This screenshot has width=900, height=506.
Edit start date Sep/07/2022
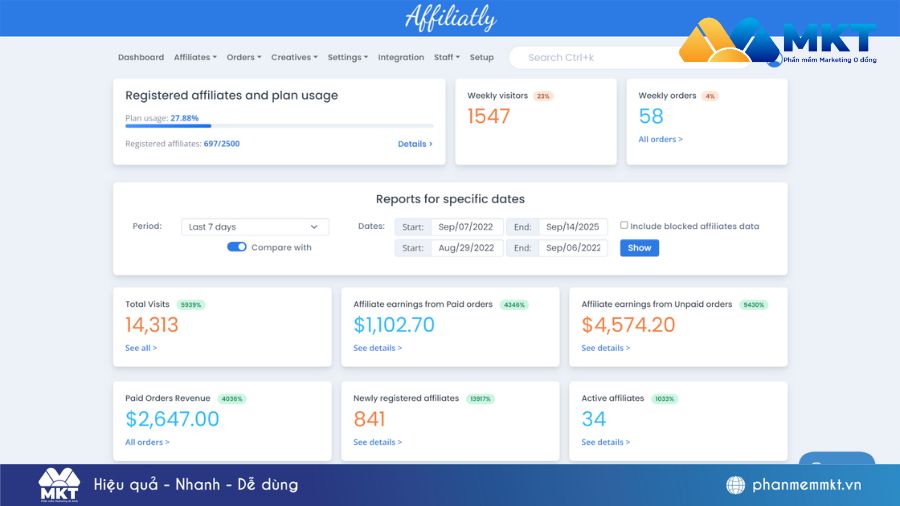pyautogui.click(x=467, y=227)
